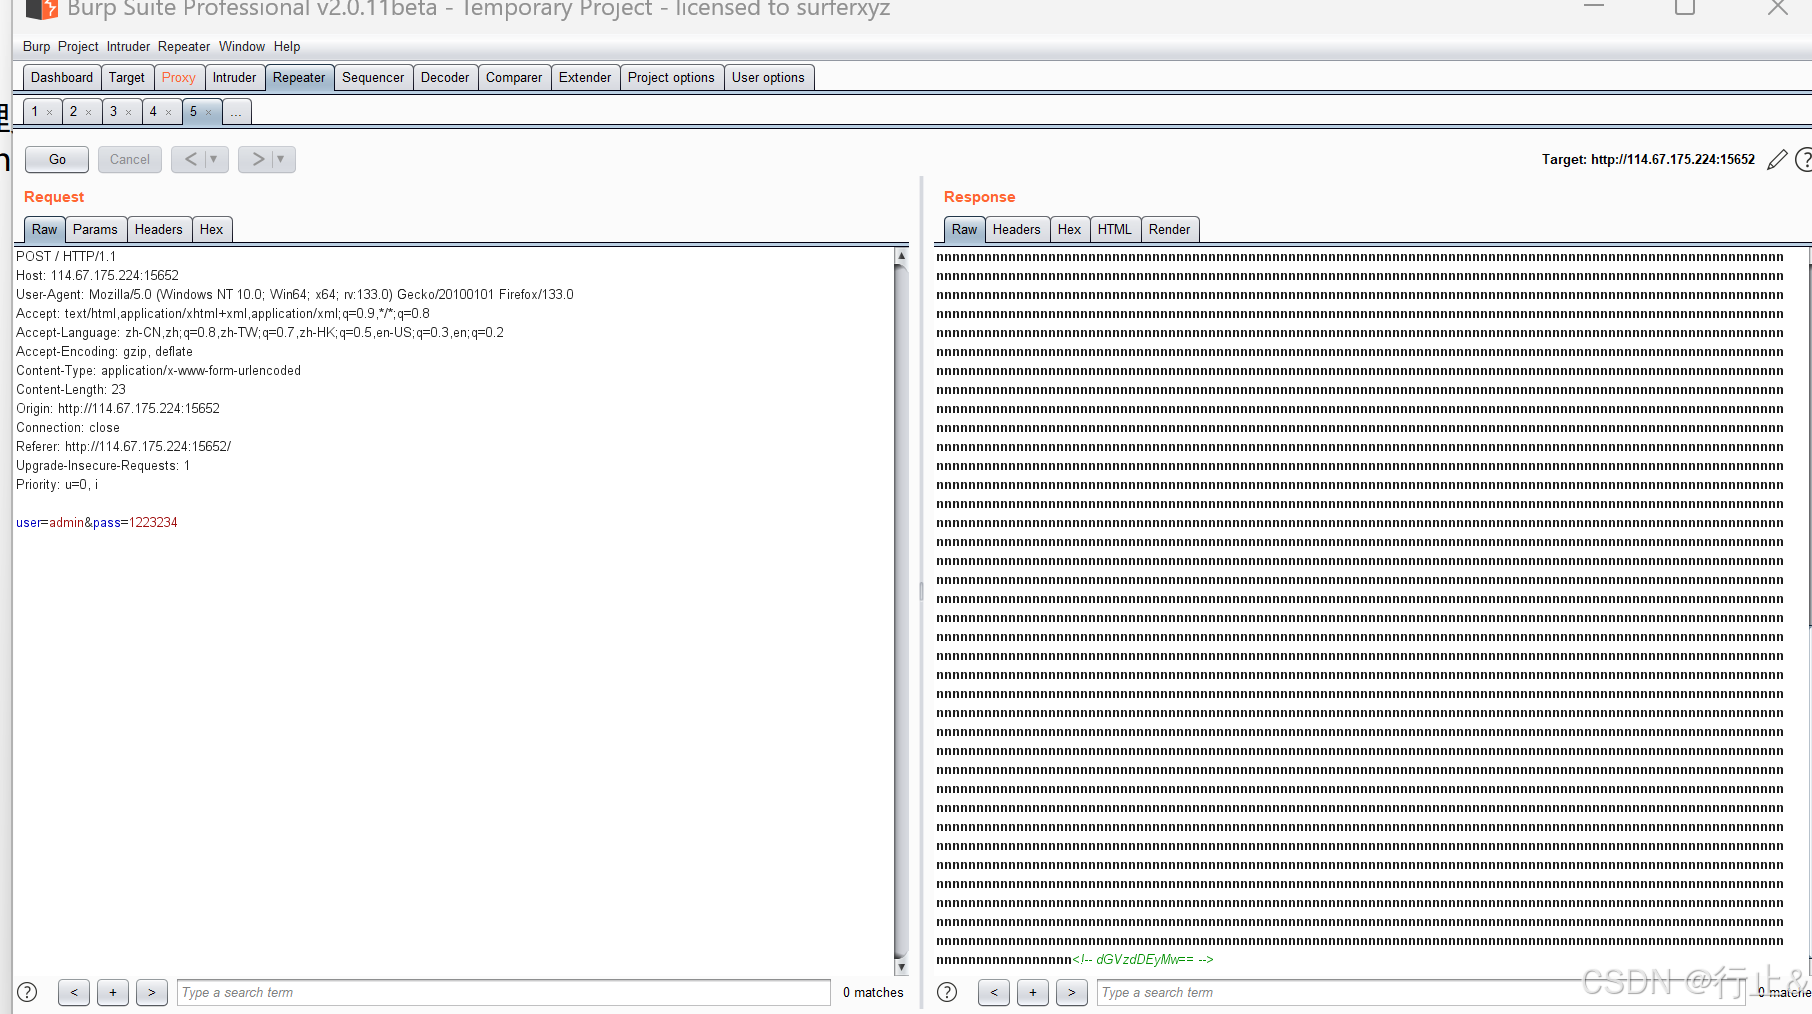Click the user=admin&pass=1223234 body line
Image resolution: width=1812 pixels, height=1014 pixels.
tap(97, 522)
